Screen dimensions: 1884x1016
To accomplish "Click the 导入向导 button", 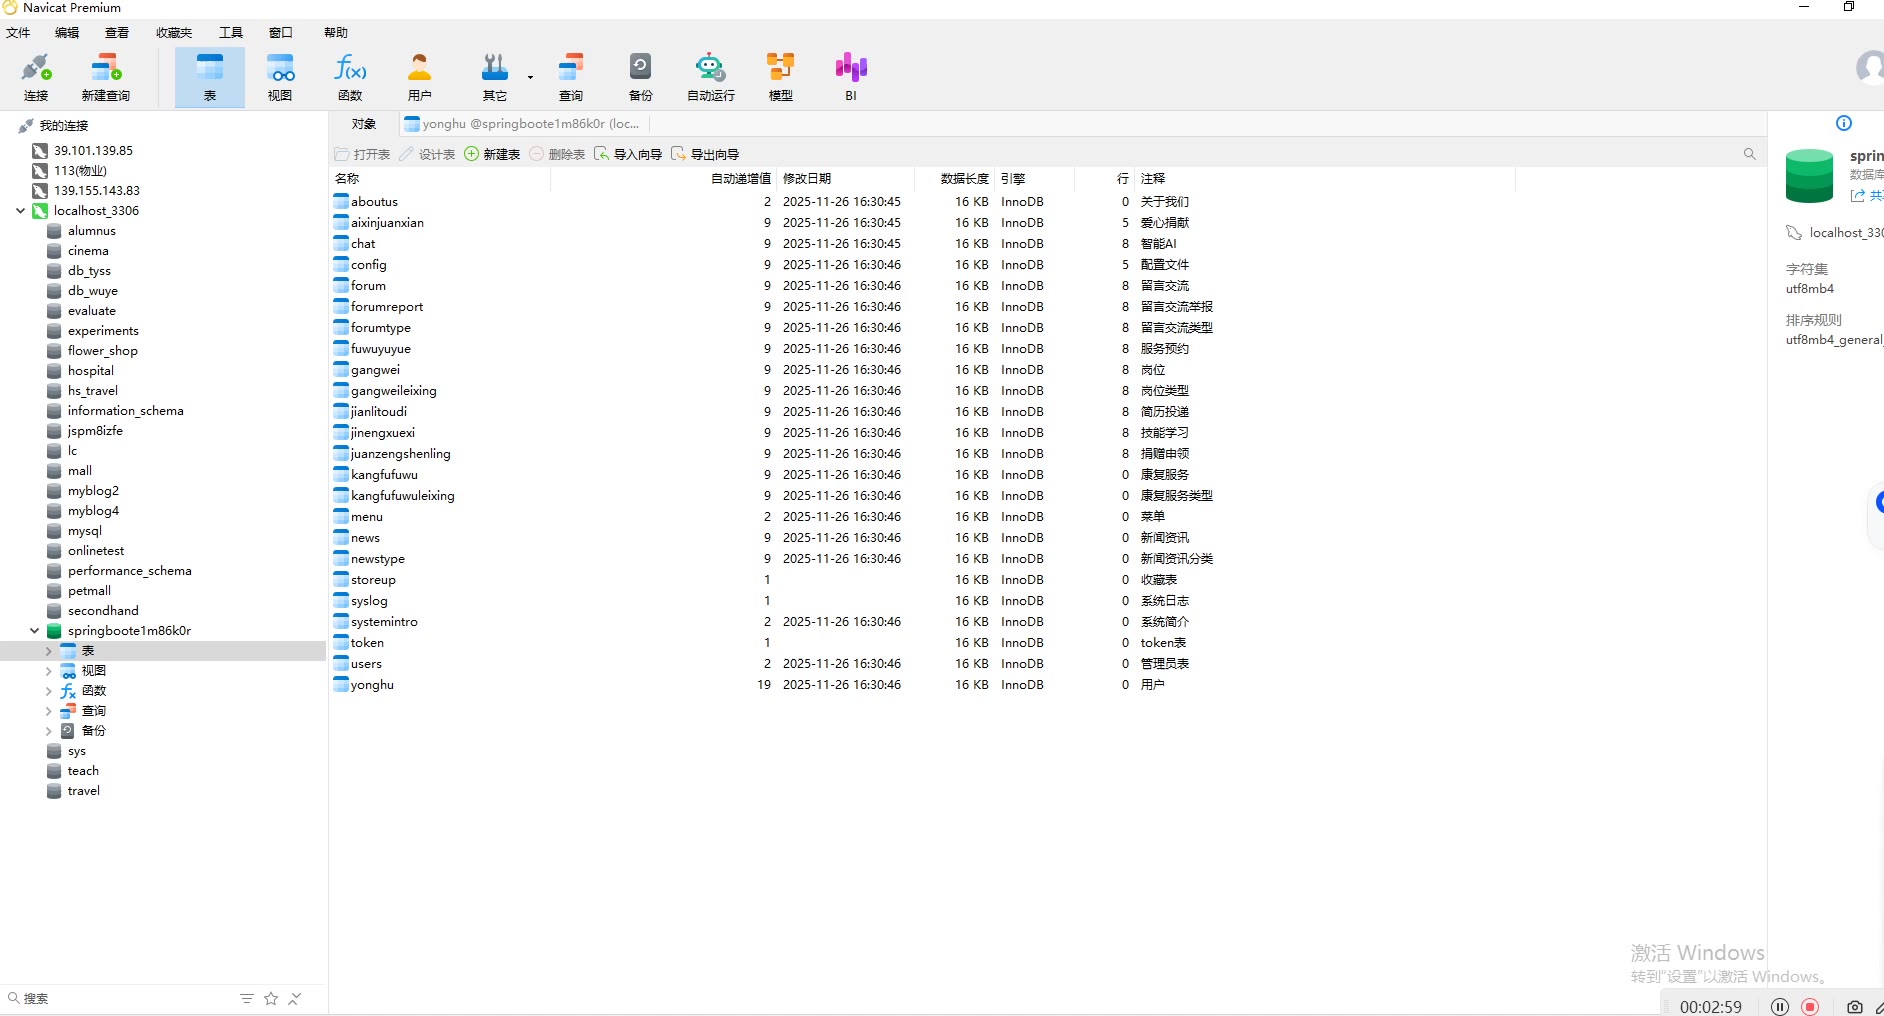I will coord(628,154).
